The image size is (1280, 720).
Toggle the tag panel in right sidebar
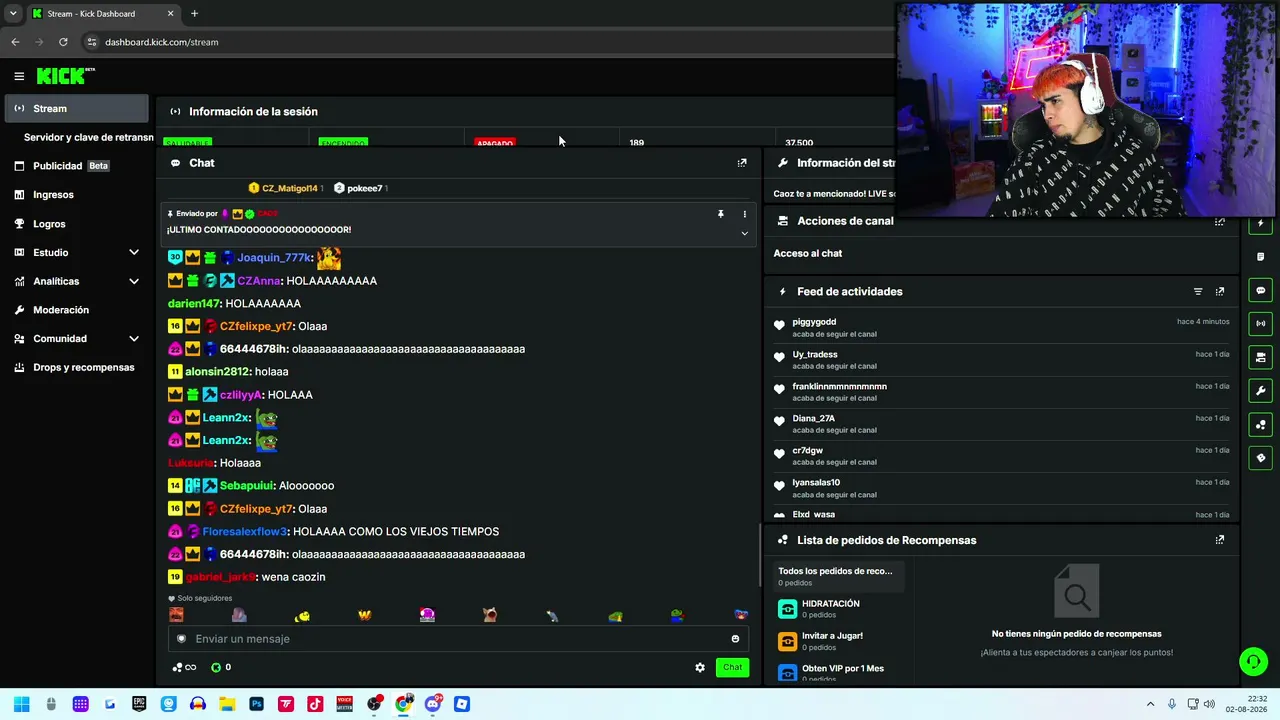click(1260, 458)
